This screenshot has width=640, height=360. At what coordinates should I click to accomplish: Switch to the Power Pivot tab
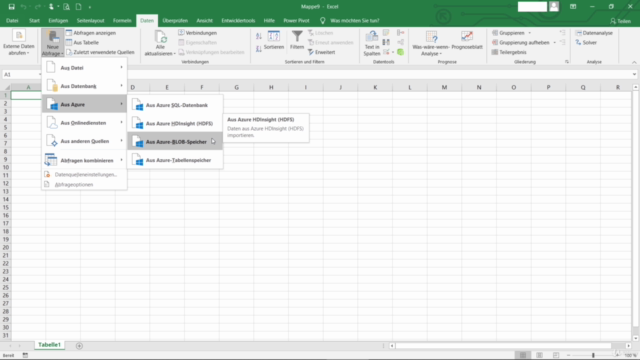click(x=296, y=20)
